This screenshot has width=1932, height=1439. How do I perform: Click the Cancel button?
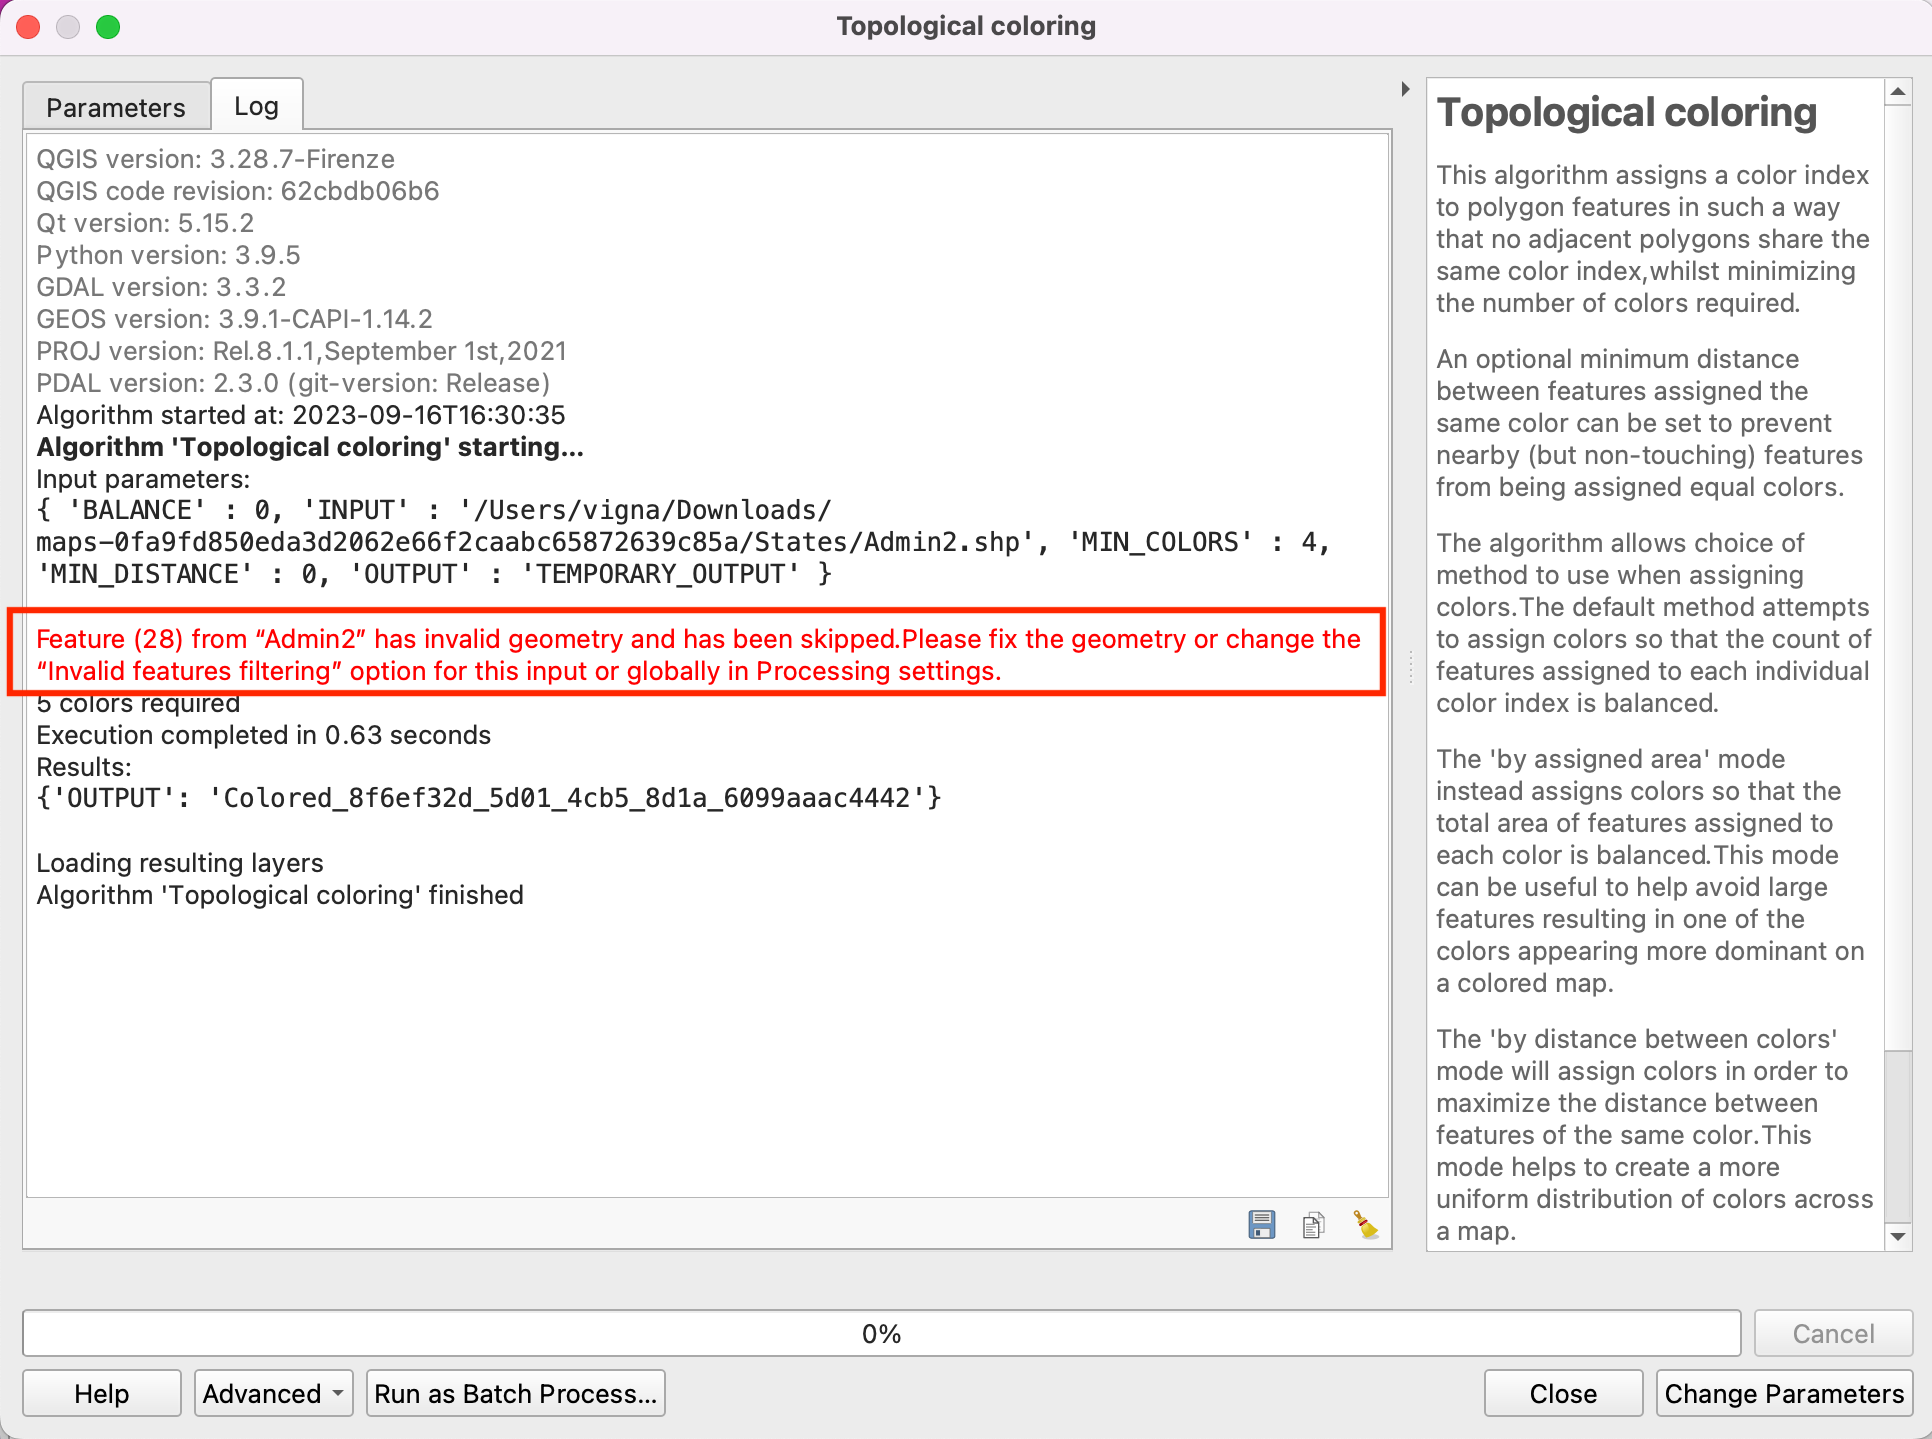(x=1832, y=1333)
